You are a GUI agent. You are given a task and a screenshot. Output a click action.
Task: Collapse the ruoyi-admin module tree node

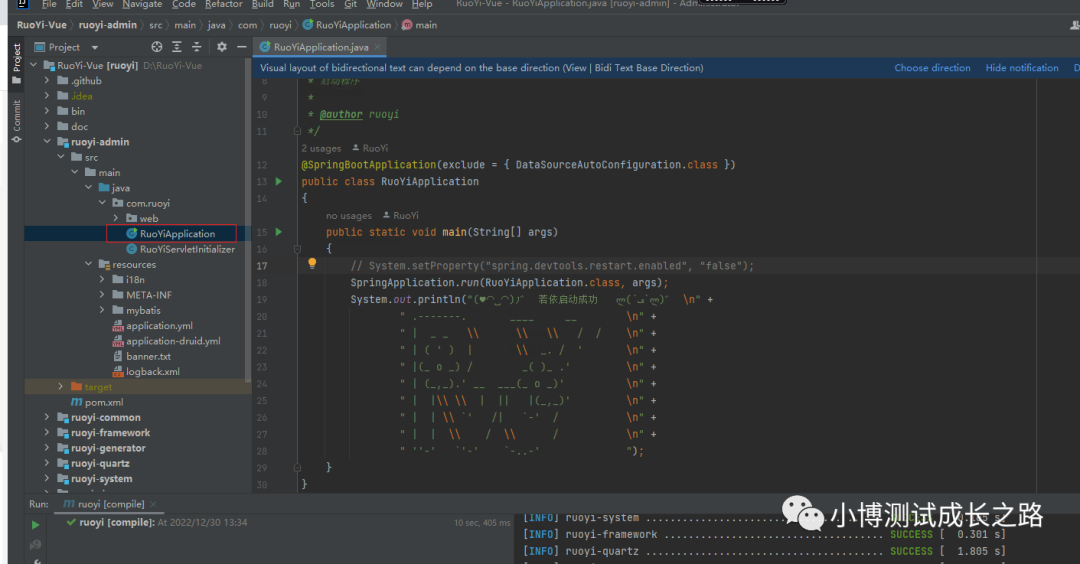[46, 142]
